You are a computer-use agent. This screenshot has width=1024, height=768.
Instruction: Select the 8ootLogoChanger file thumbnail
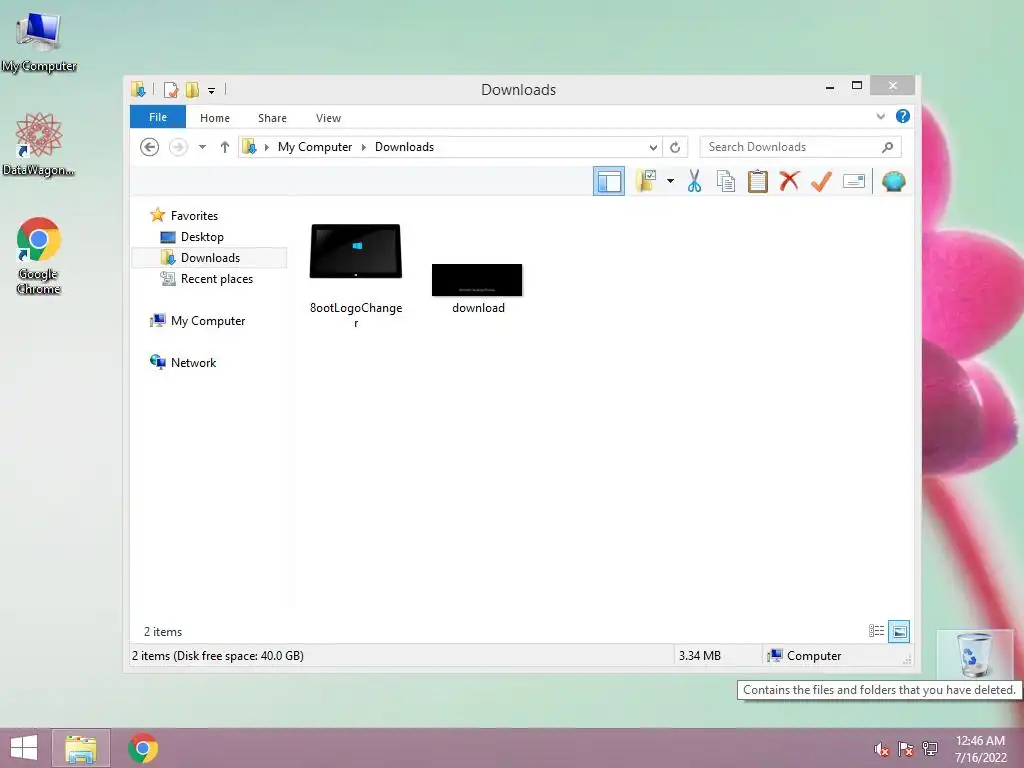[356, 251]
